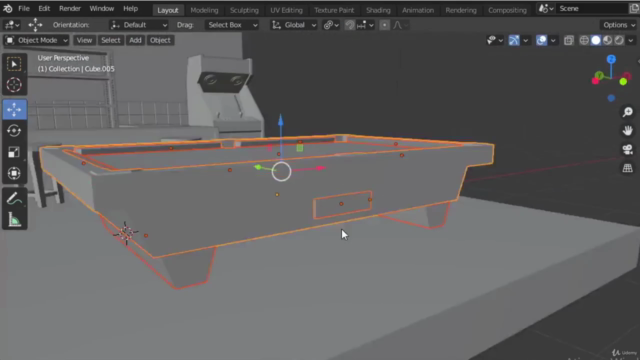This screenshot has height=360, width=640.
Task: Click the Scene name field
Action: click(592, 9)
